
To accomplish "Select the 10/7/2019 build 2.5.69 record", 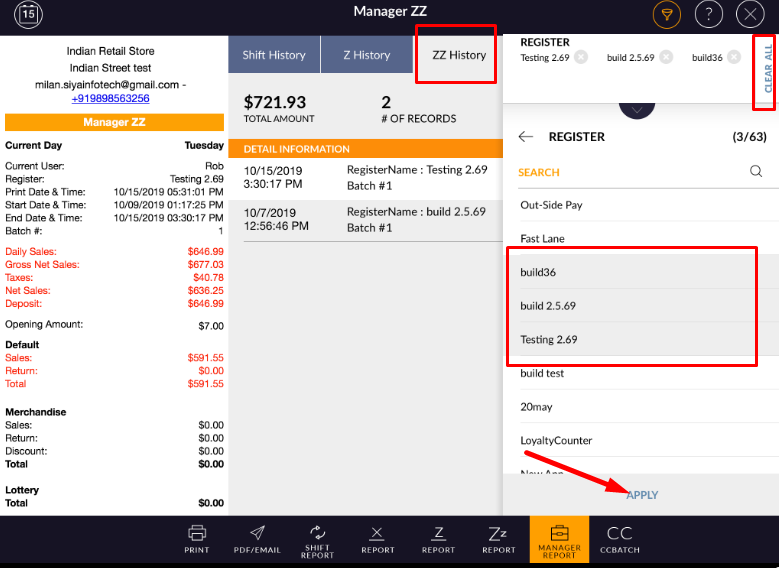I will click(365, 220).
